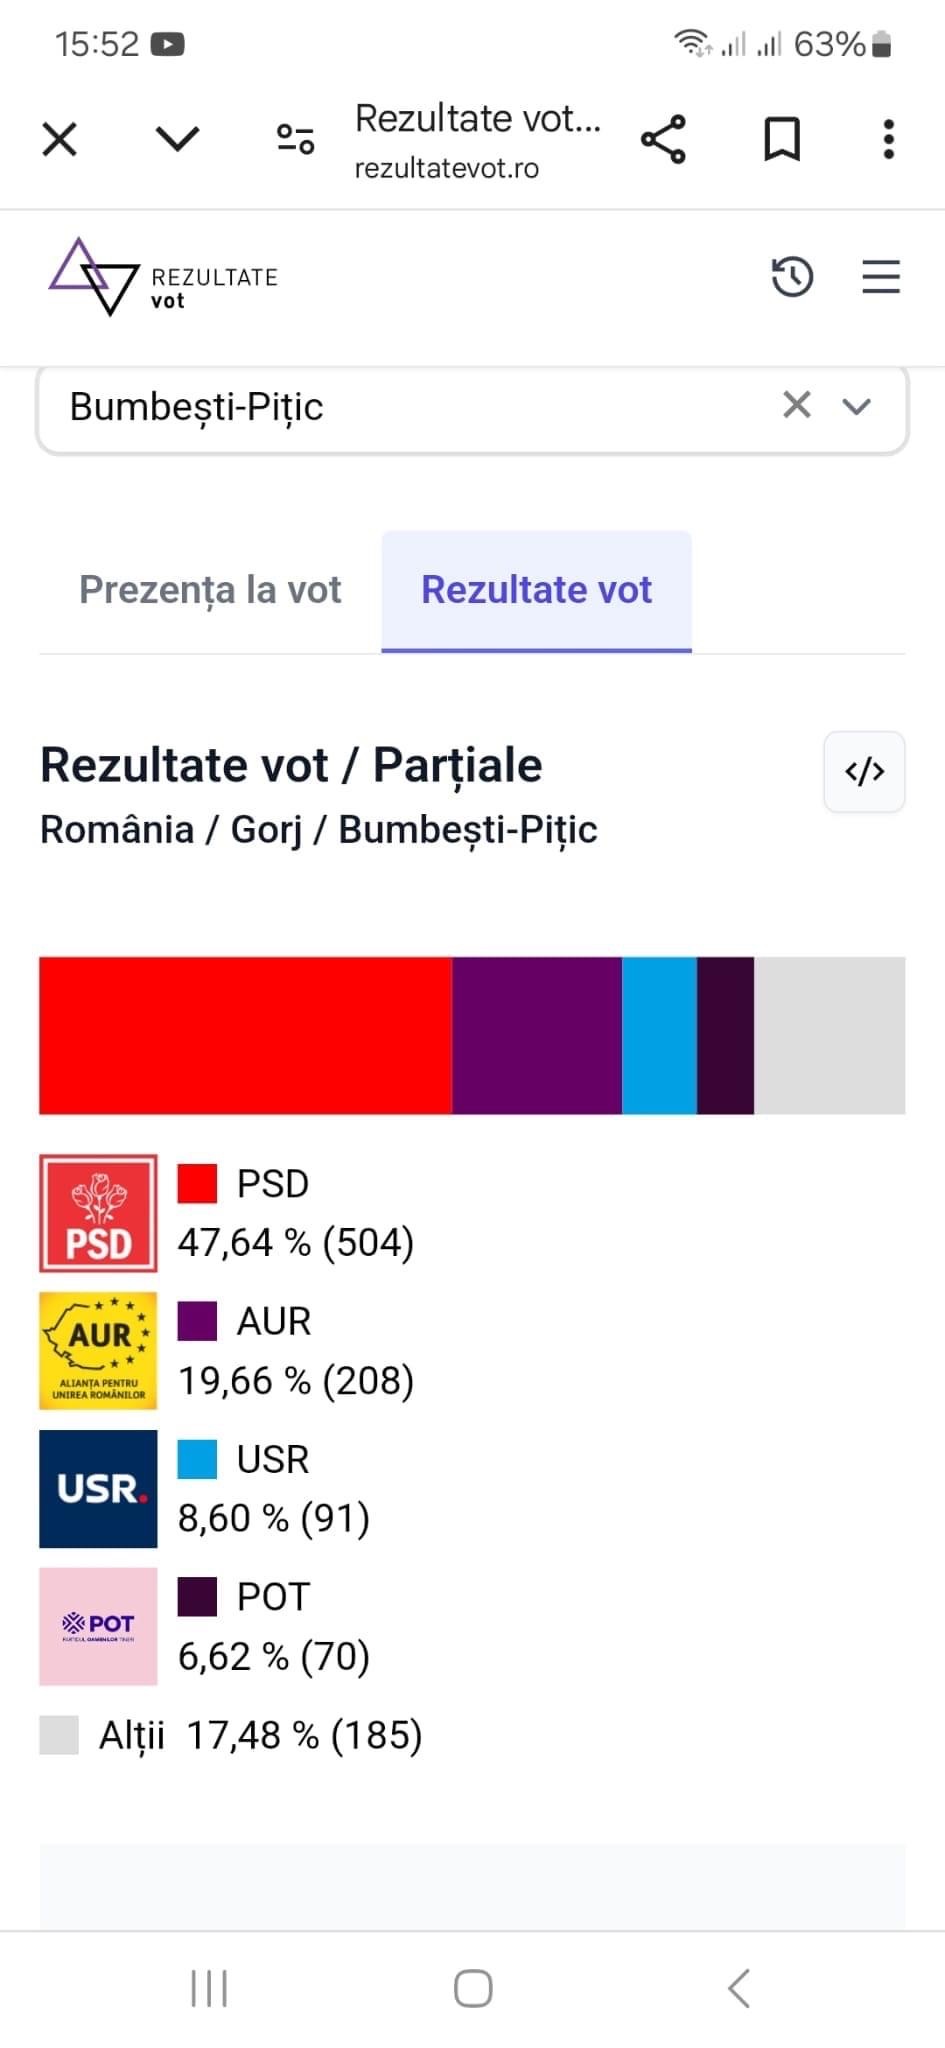Image resolution: width=945 pixels, height=2048 pixels.
Task: Open the hamburger navigation menu
Action: coord(881,277)
